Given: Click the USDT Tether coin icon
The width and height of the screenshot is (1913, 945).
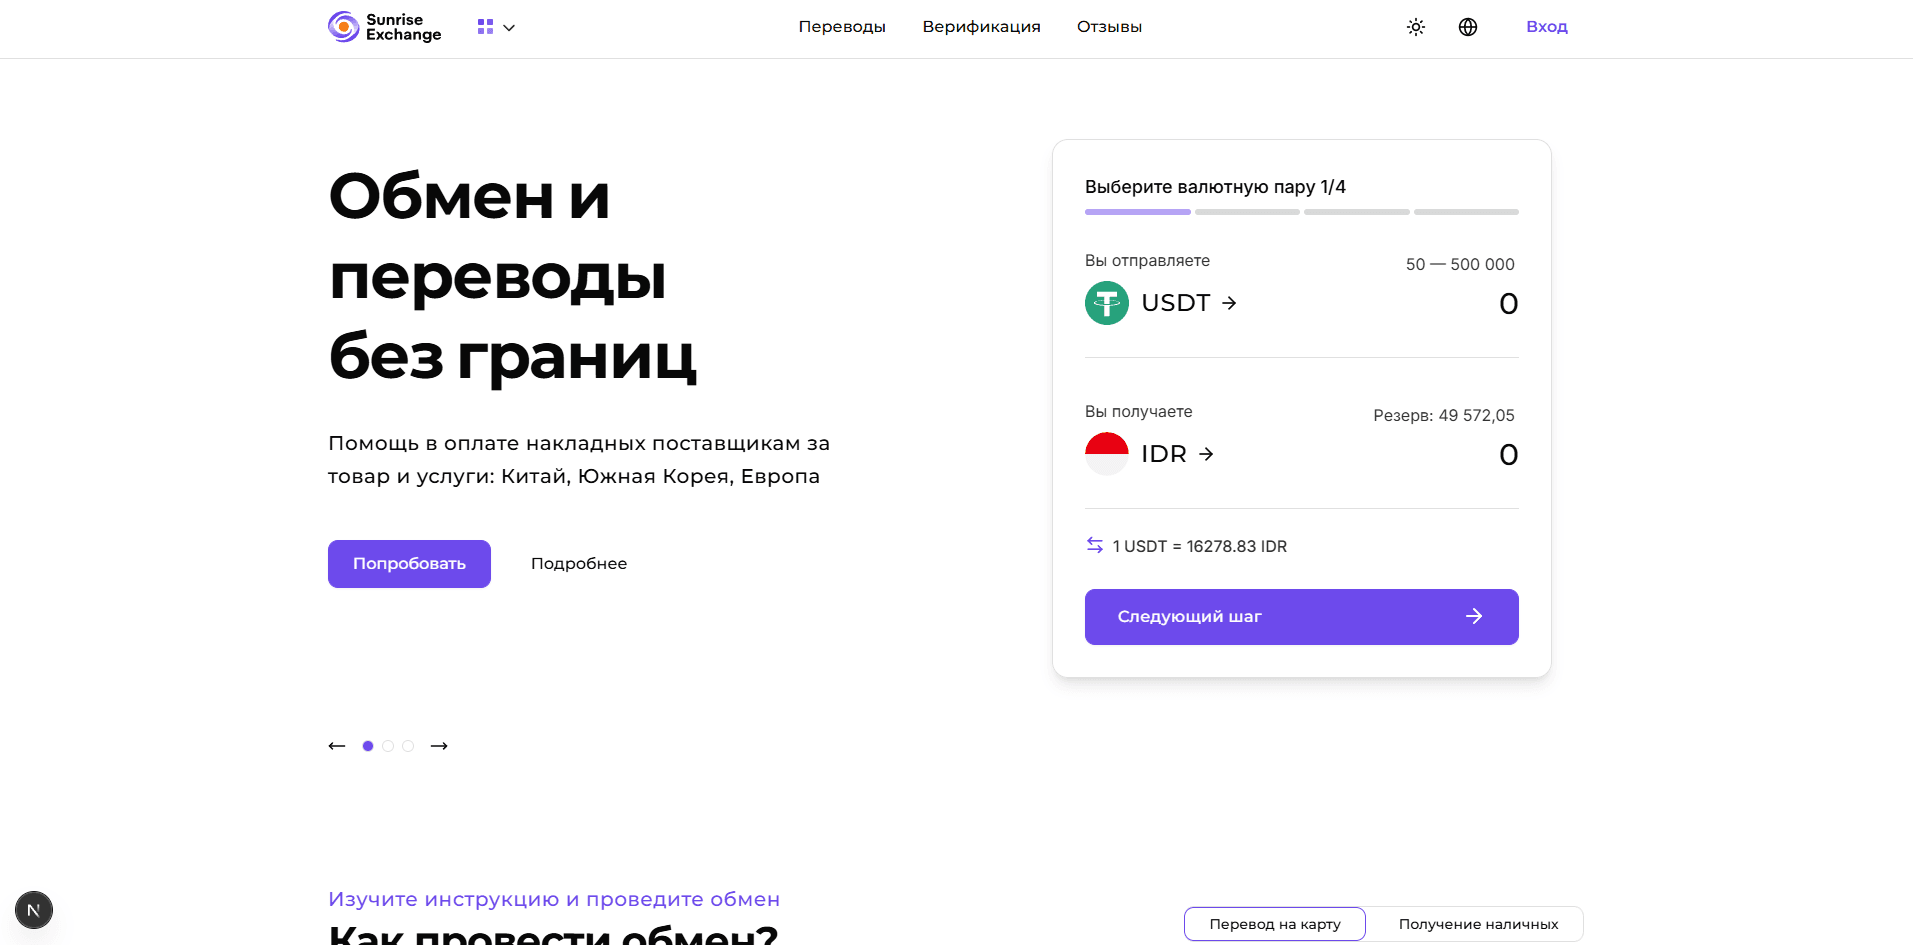Looking at the screenshot, I should (x=1106, y=302).
